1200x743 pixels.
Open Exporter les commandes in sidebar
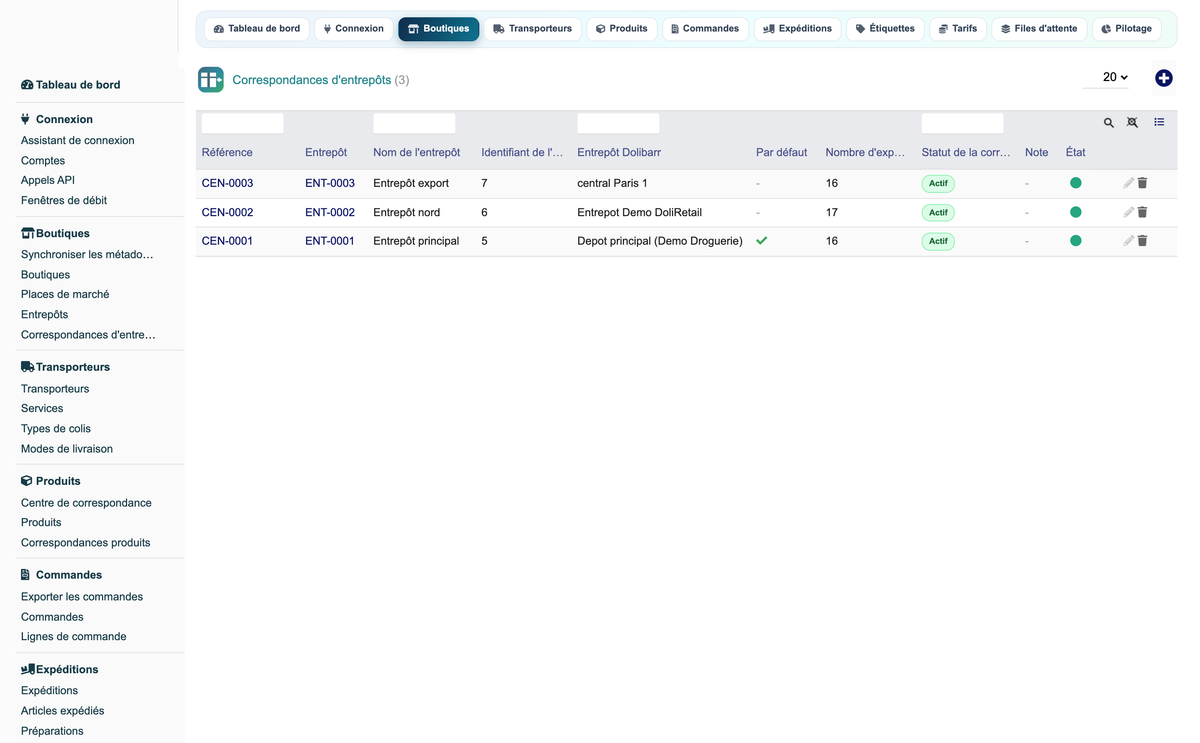coord(82,597)
